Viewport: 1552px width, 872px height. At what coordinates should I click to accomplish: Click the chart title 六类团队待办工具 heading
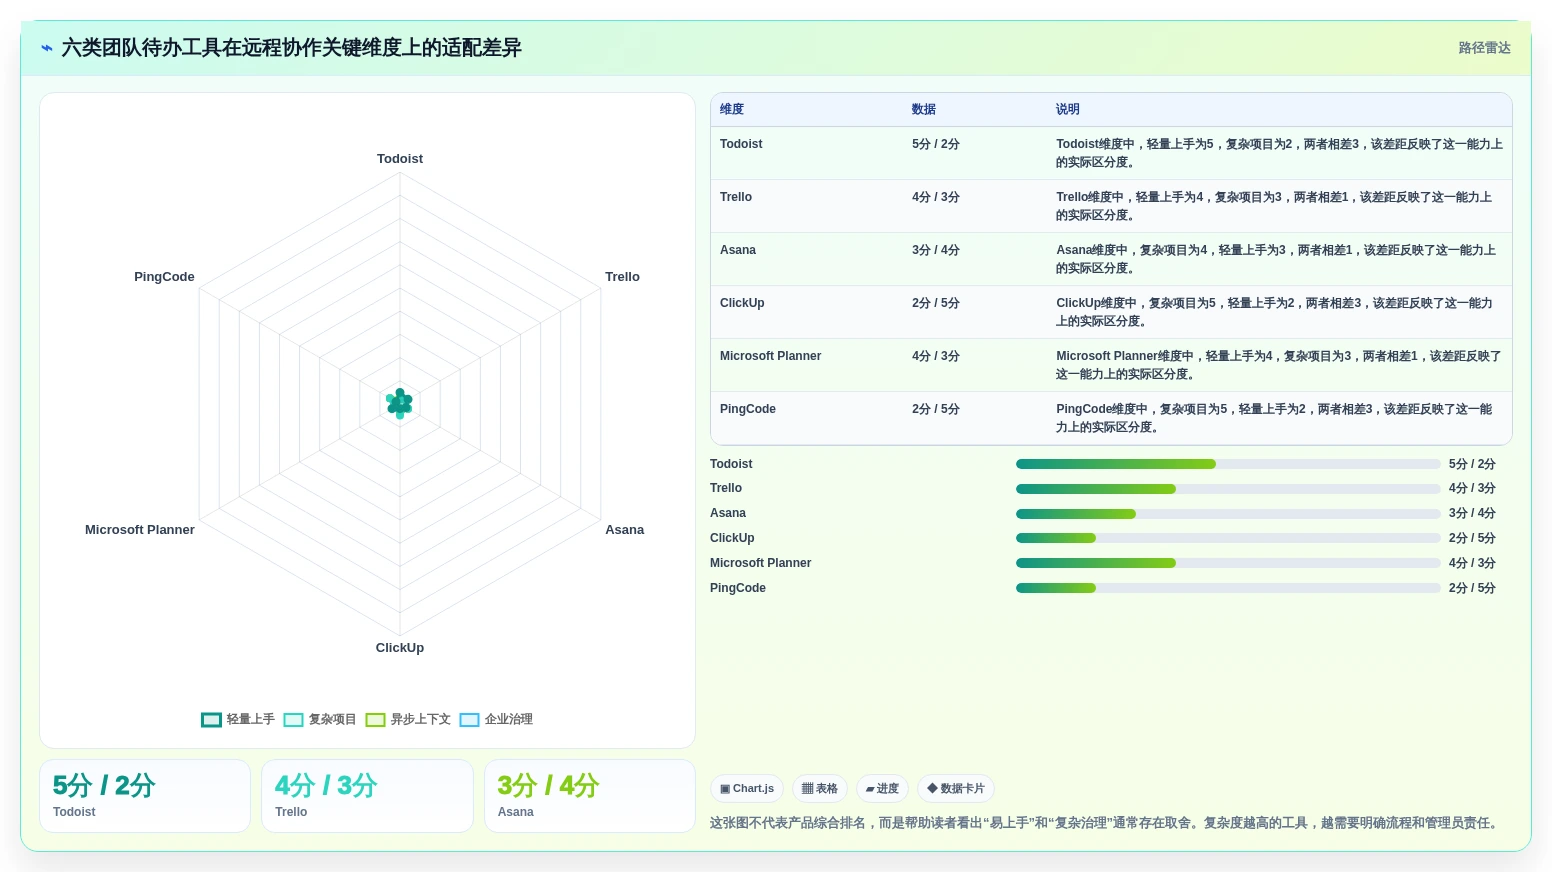click(x=291, y=48)
